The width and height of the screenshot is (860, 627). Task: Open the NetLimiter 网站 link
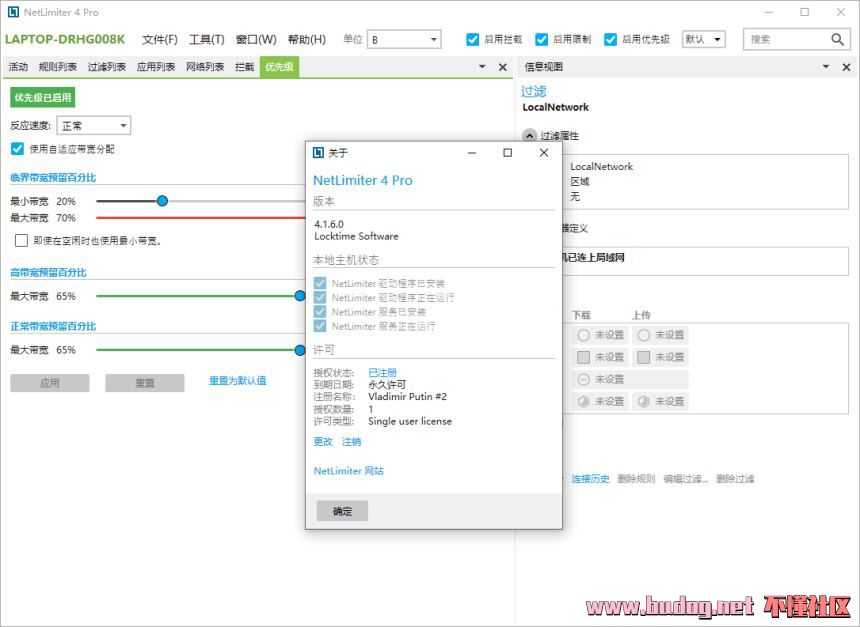[349, 471]
